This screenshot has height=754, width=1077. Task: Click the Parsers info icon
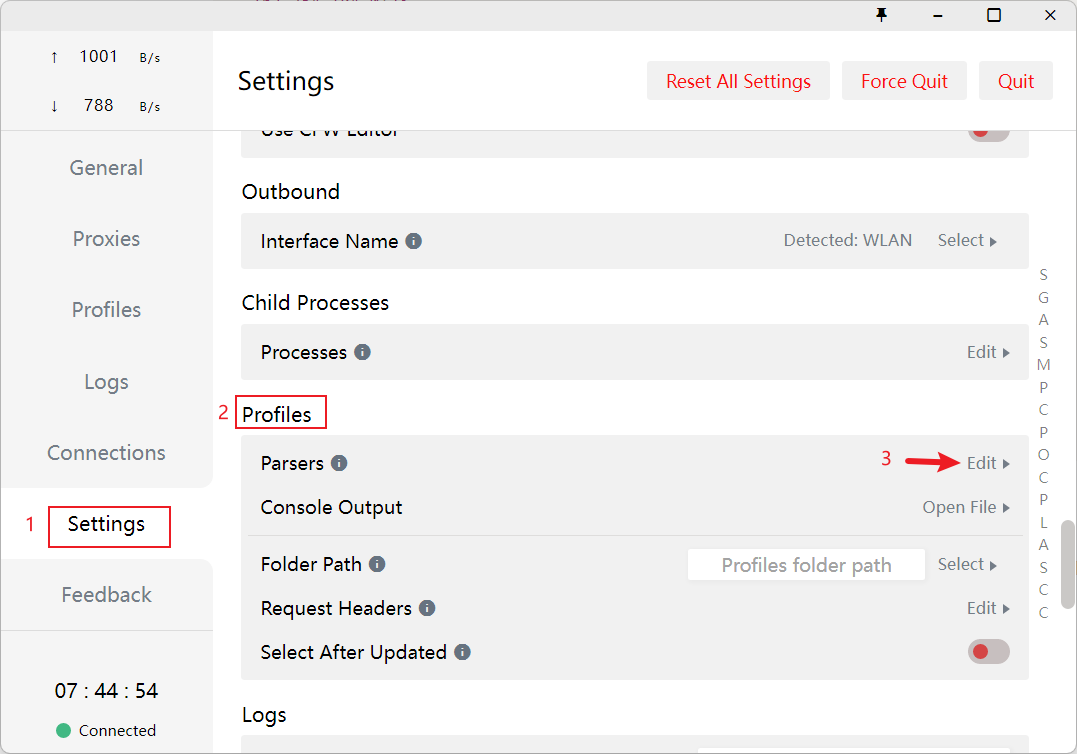coord(338,463)
